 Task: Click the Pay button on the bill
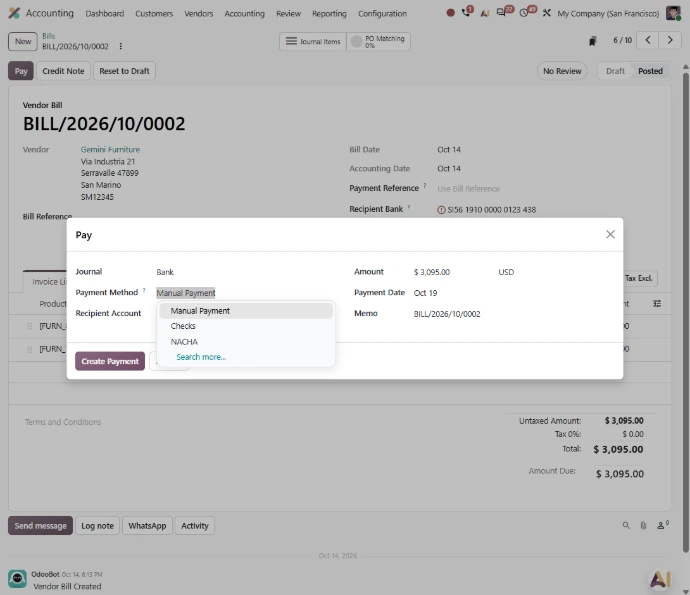21,71
